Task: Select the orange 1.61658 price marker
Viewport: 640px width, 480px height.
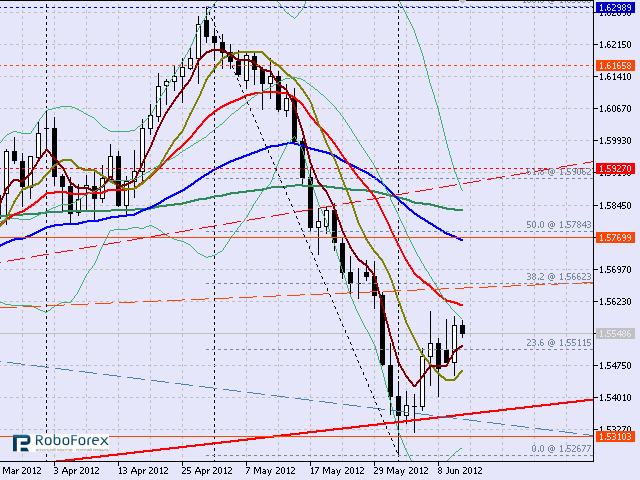Action: click(614, 65)
